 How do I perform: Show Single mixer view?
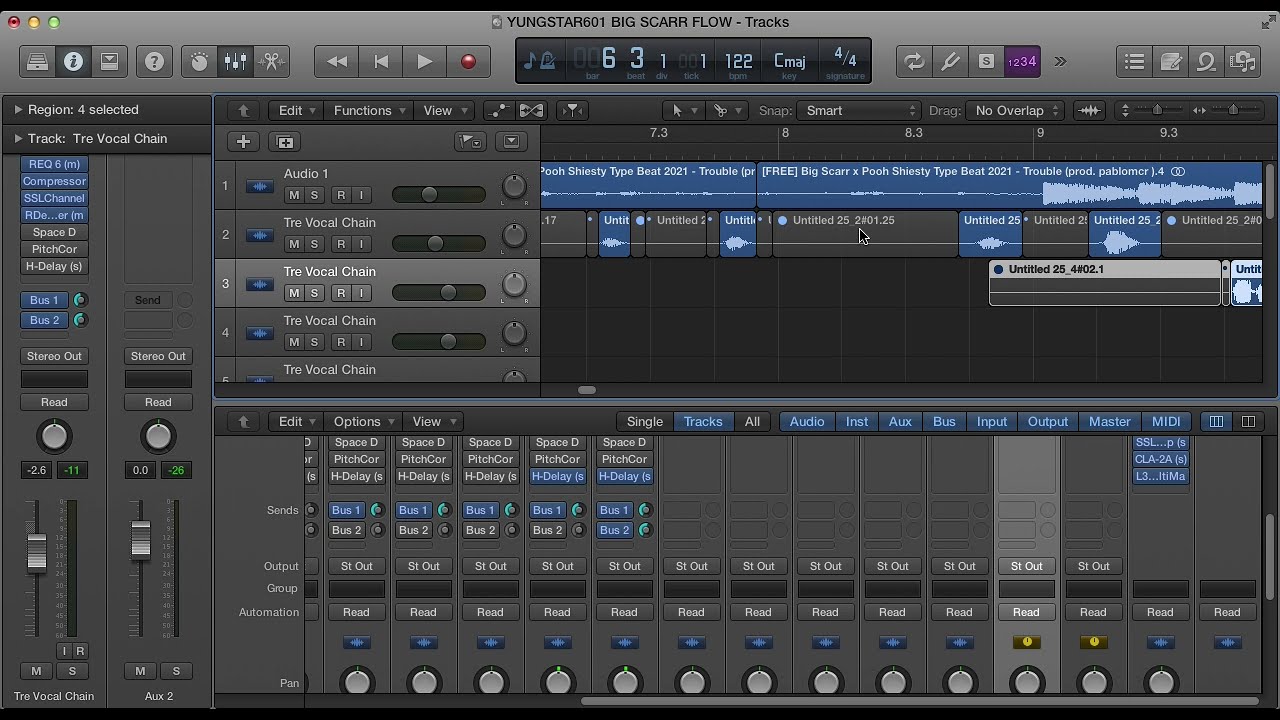coord(645,422)
